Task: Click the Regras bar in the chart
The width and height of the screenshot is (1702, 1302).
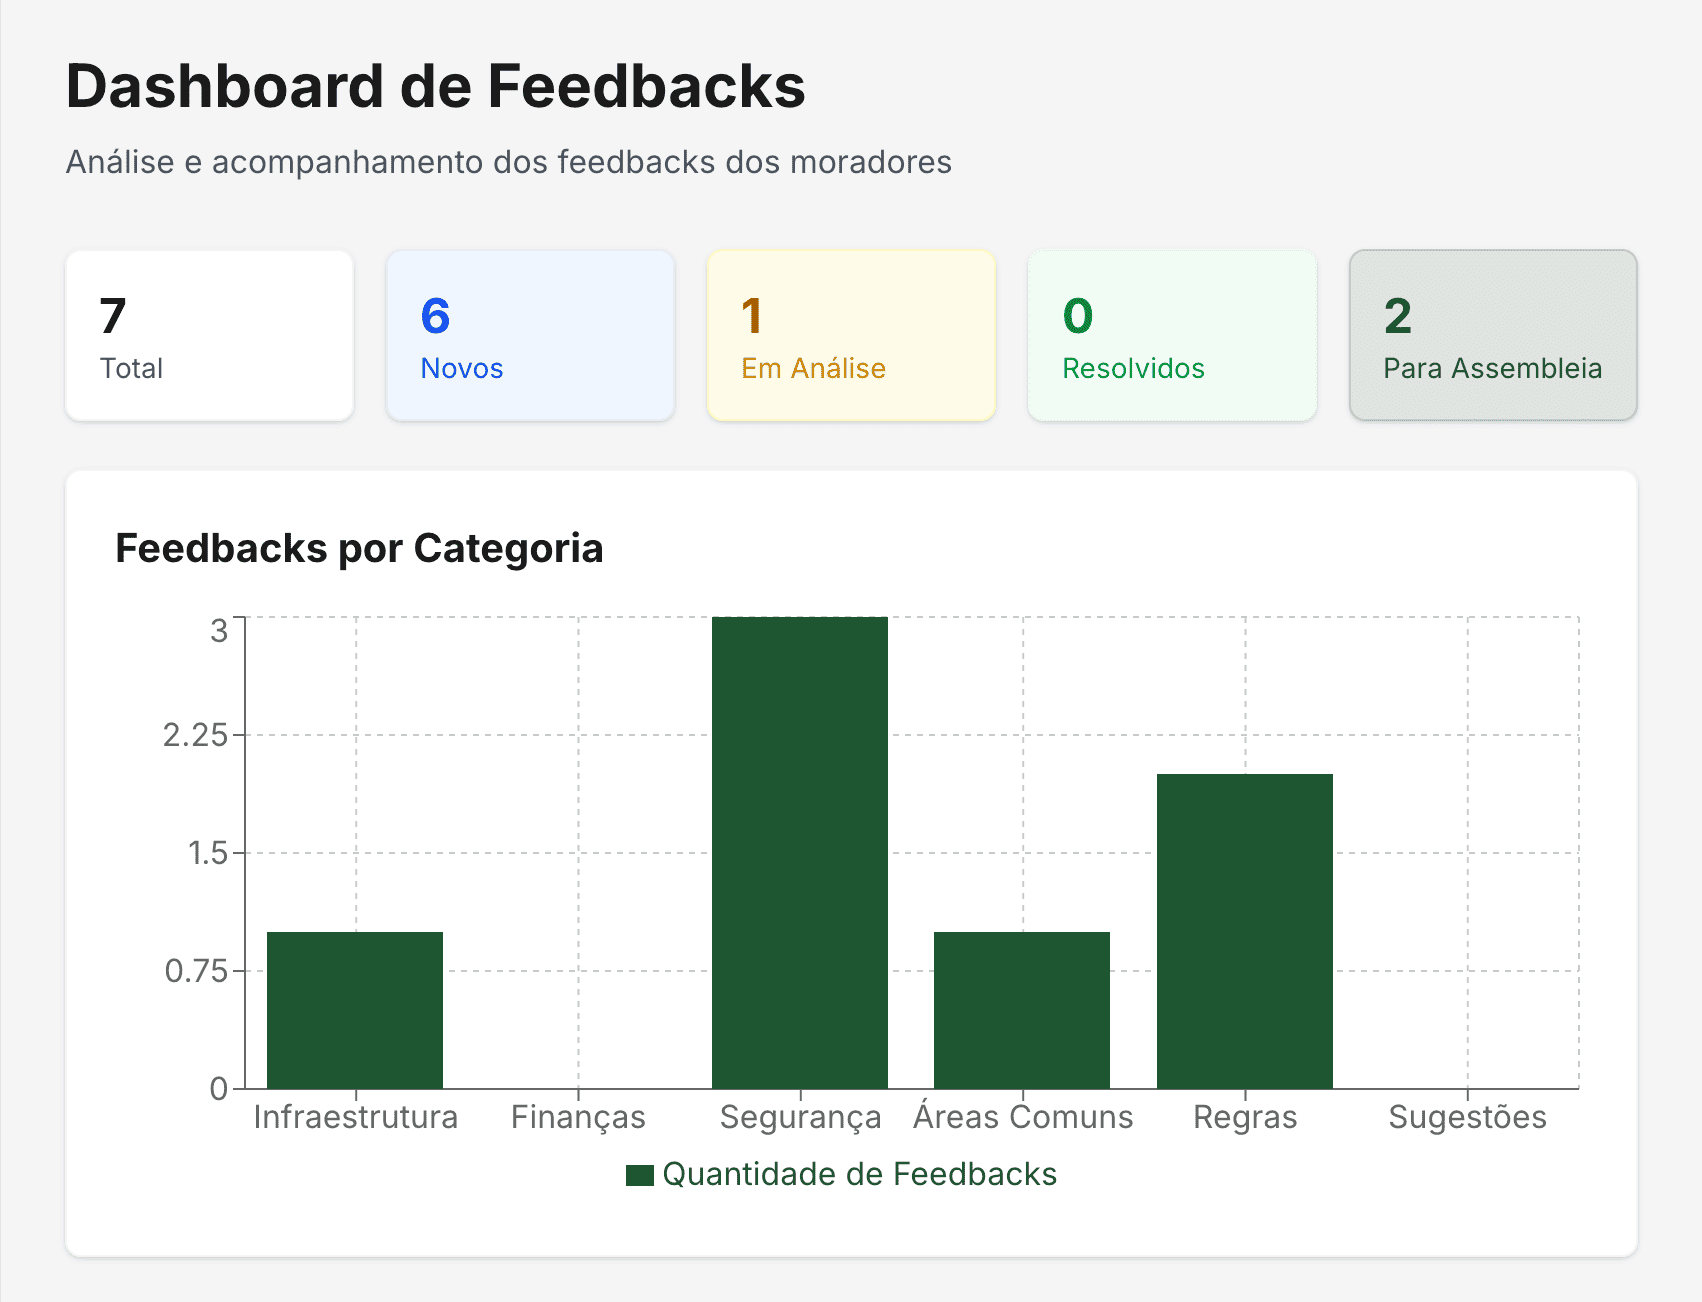Action: (1244, 930)
